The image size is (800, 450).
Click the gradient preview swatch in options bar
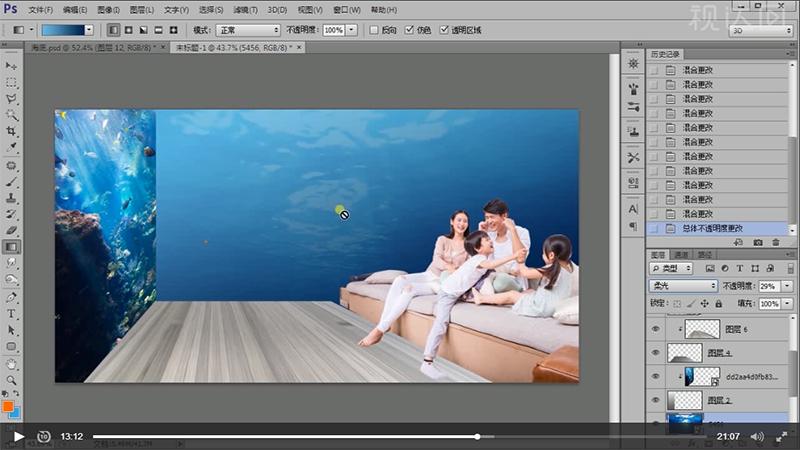click(x=63, y=30)
